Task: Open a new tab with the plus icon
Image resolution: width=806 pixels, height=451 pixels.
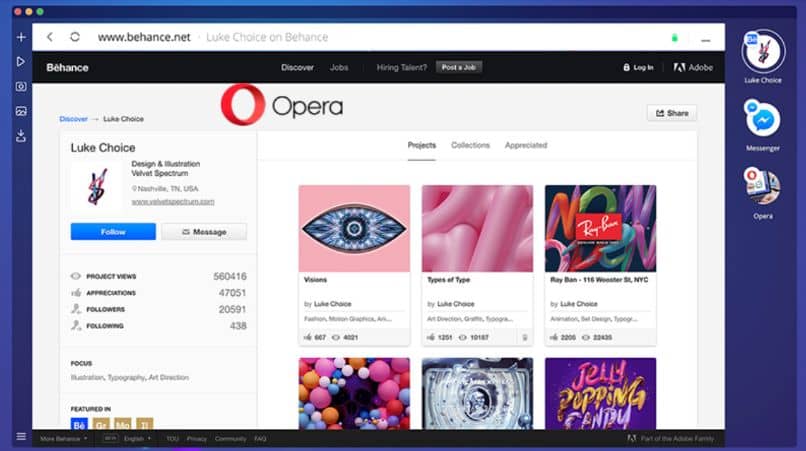Action: pos(21,37)
